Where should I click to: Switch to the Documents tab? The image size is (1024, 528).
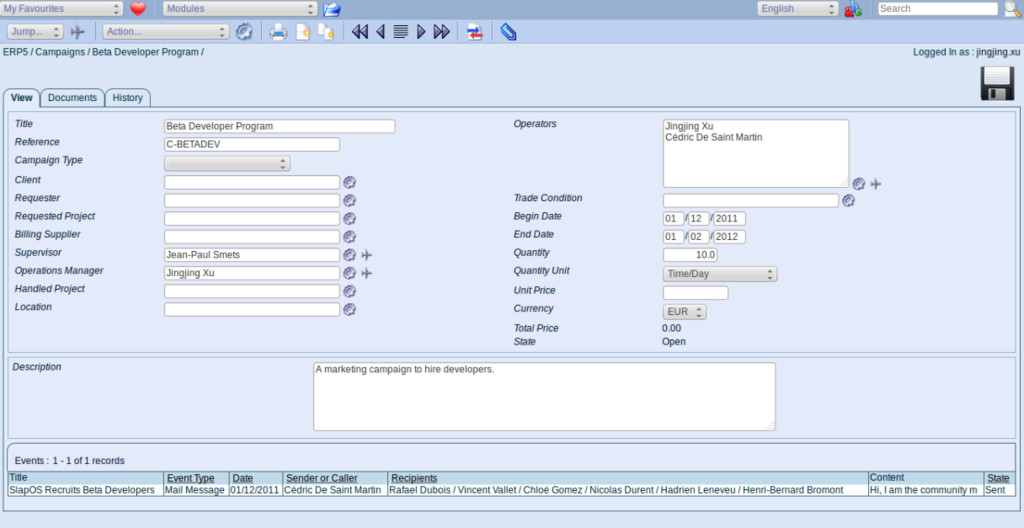(x=72, y=97)
